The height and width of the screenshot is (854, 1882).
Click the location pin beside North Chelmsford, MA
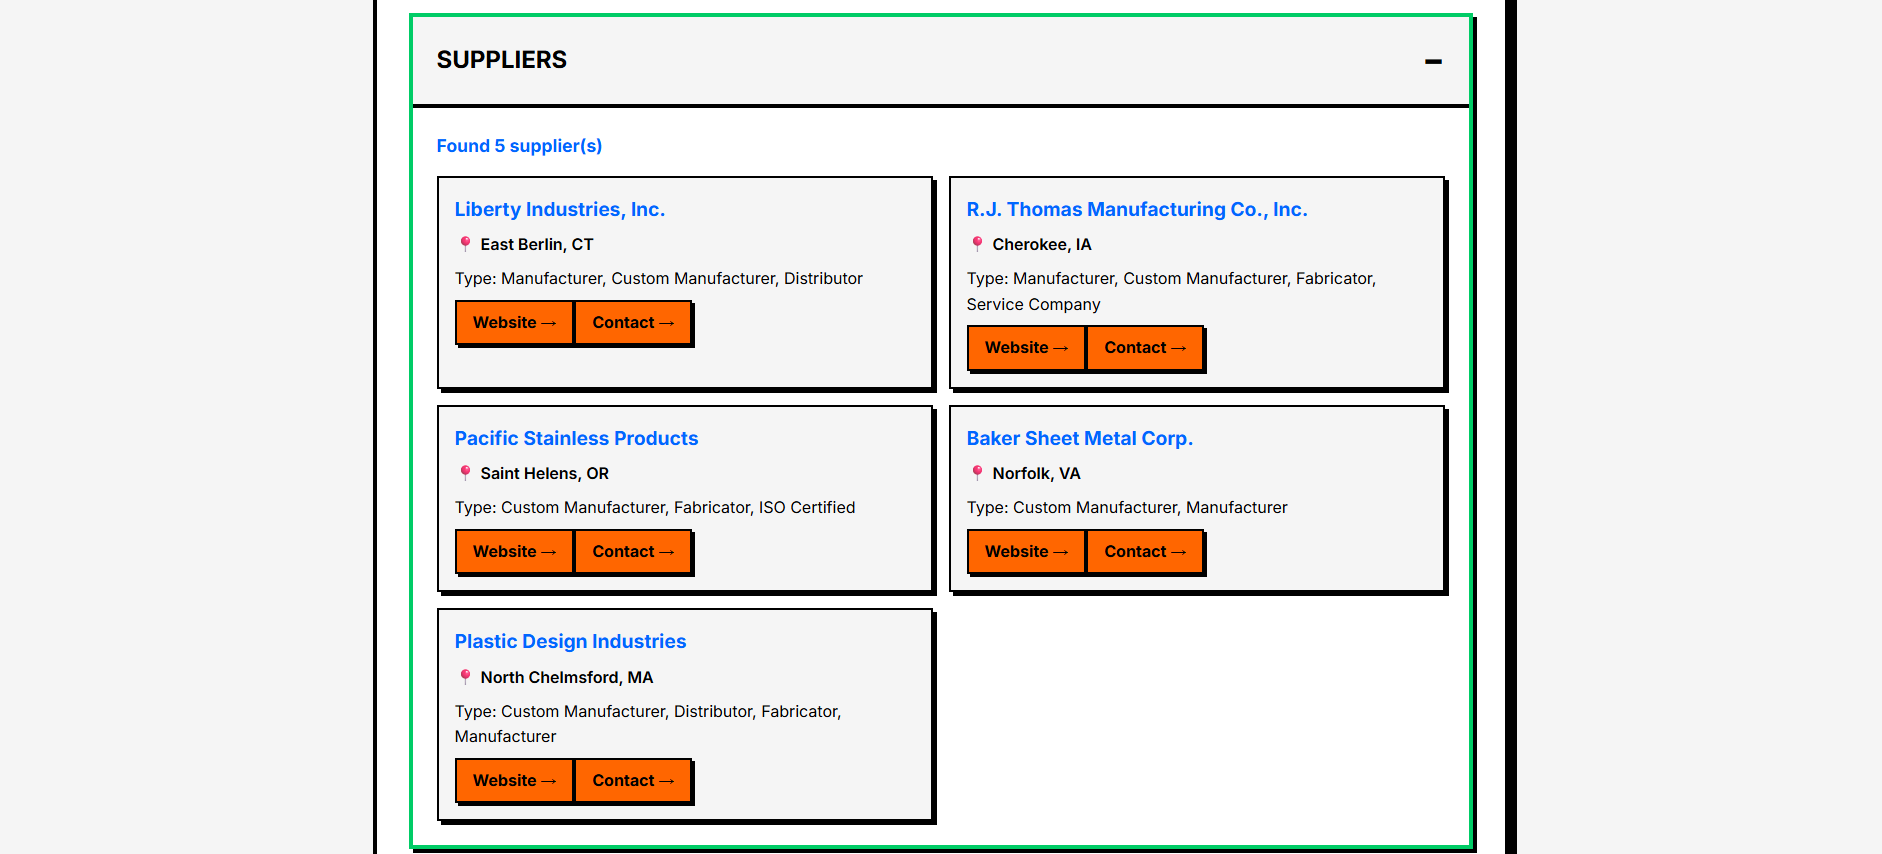click(465, 677)
